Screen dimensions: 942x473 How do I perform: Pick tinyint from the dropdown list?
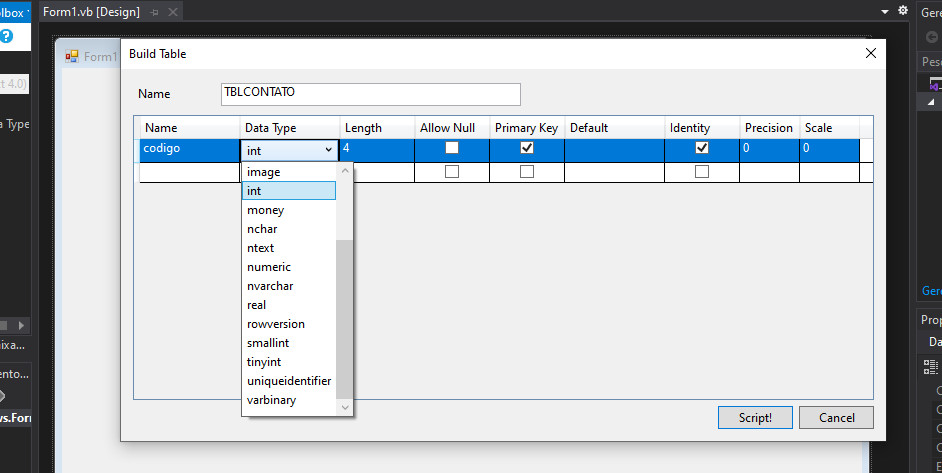[288, 362]
